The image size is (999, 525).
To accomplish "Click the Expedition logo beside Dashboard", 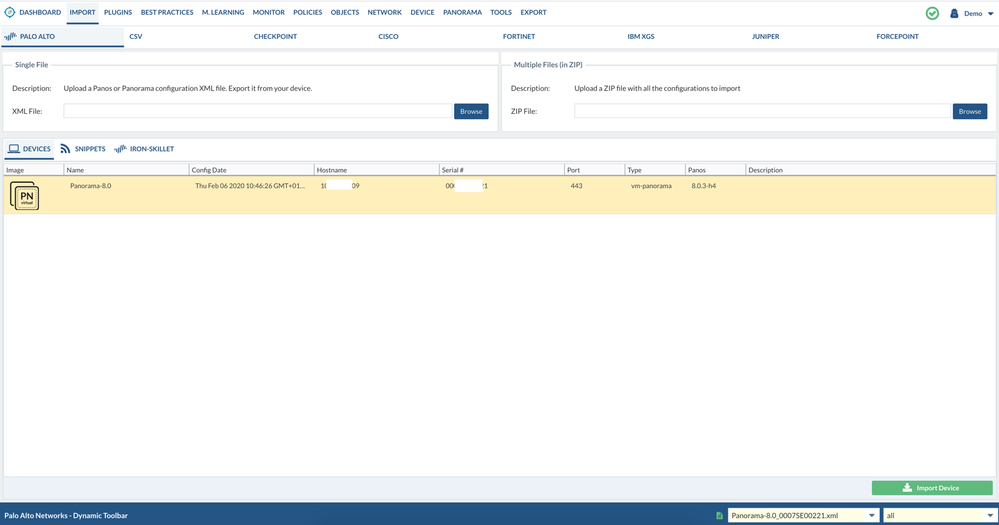I will tap(10, 12).
